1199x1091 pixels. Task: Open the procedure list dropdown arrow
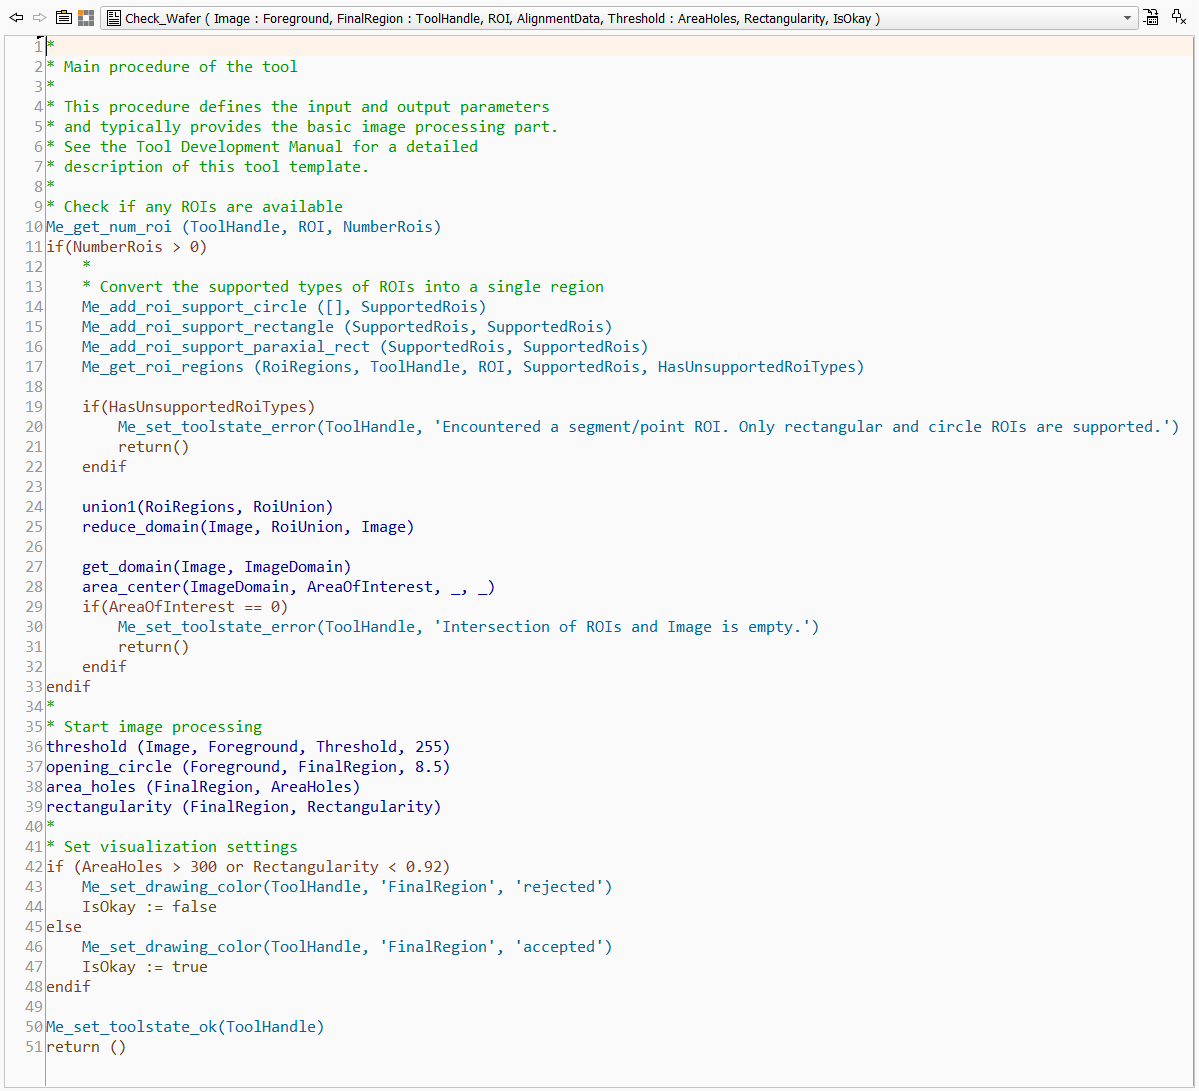click(x=1127, y=18)
